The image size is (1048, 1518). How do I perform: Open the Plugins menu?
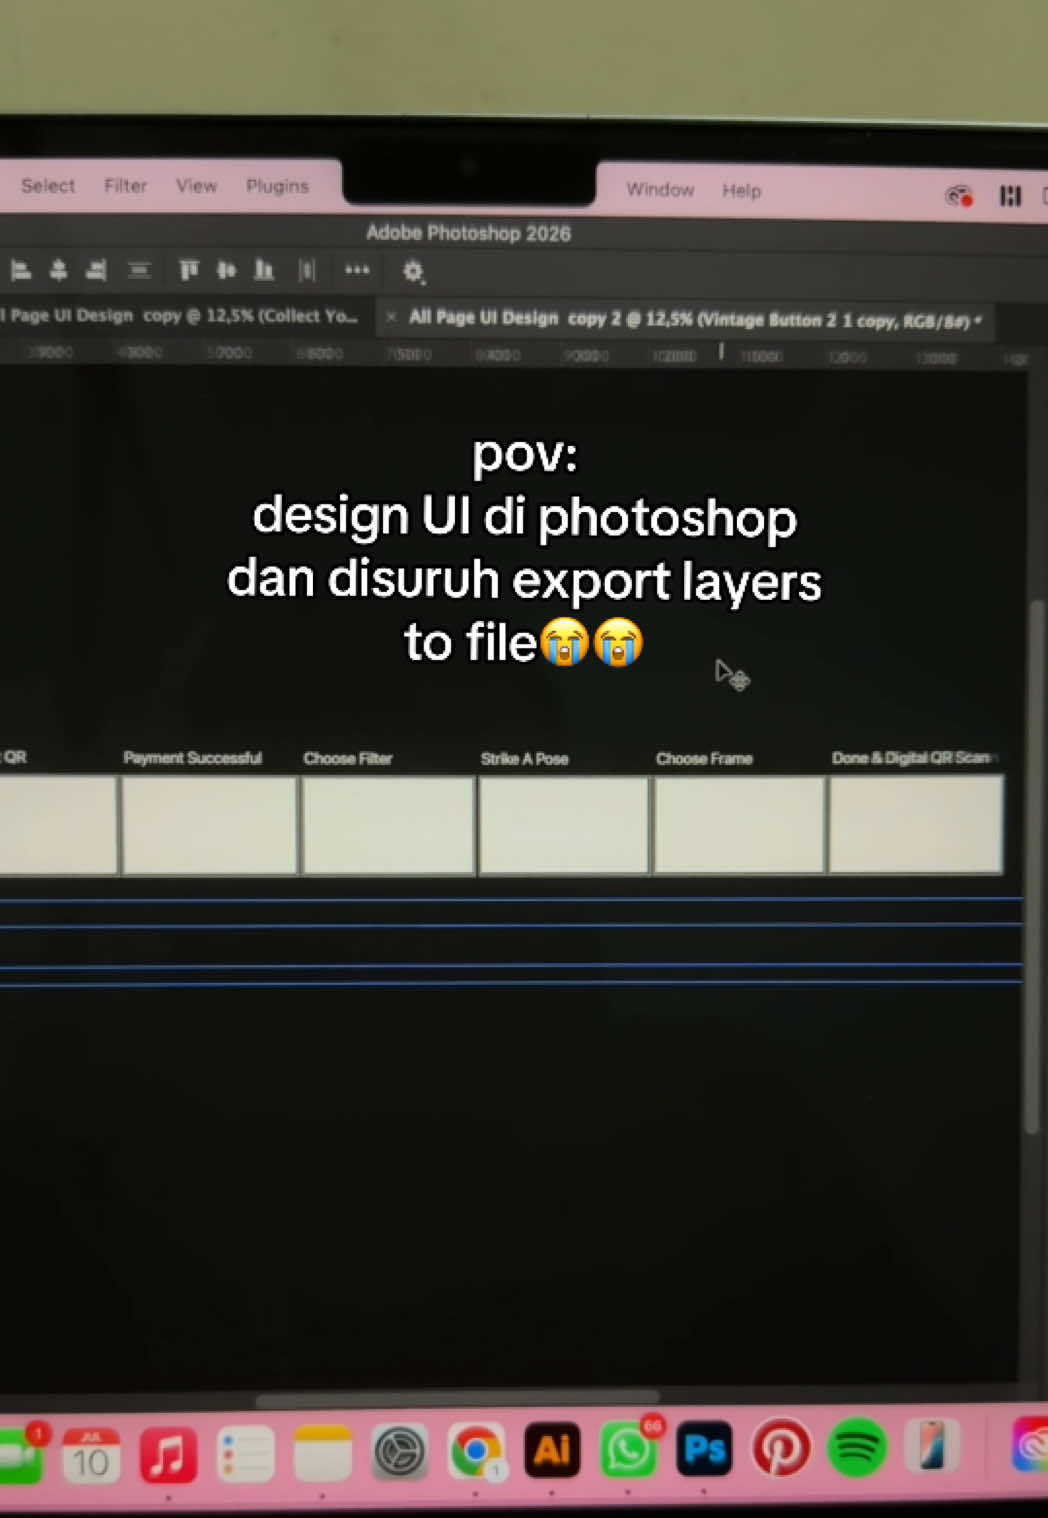277,186
